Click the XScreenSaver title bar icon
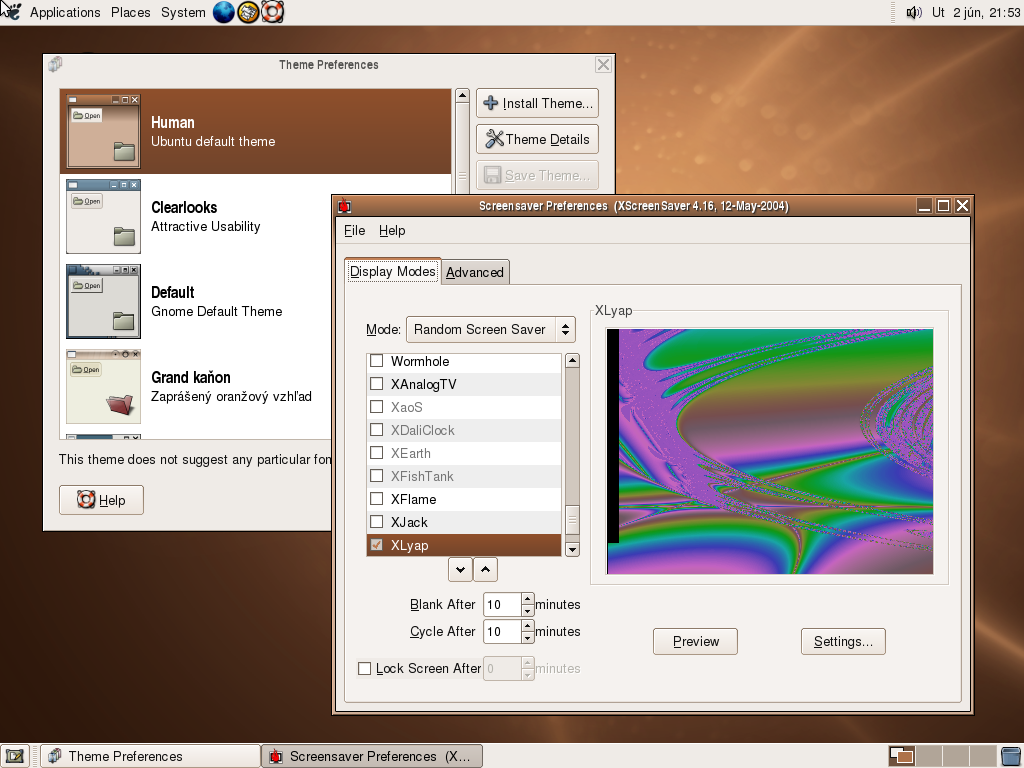The width and height of the screenshot is (1024, 768). click(345, 206)
